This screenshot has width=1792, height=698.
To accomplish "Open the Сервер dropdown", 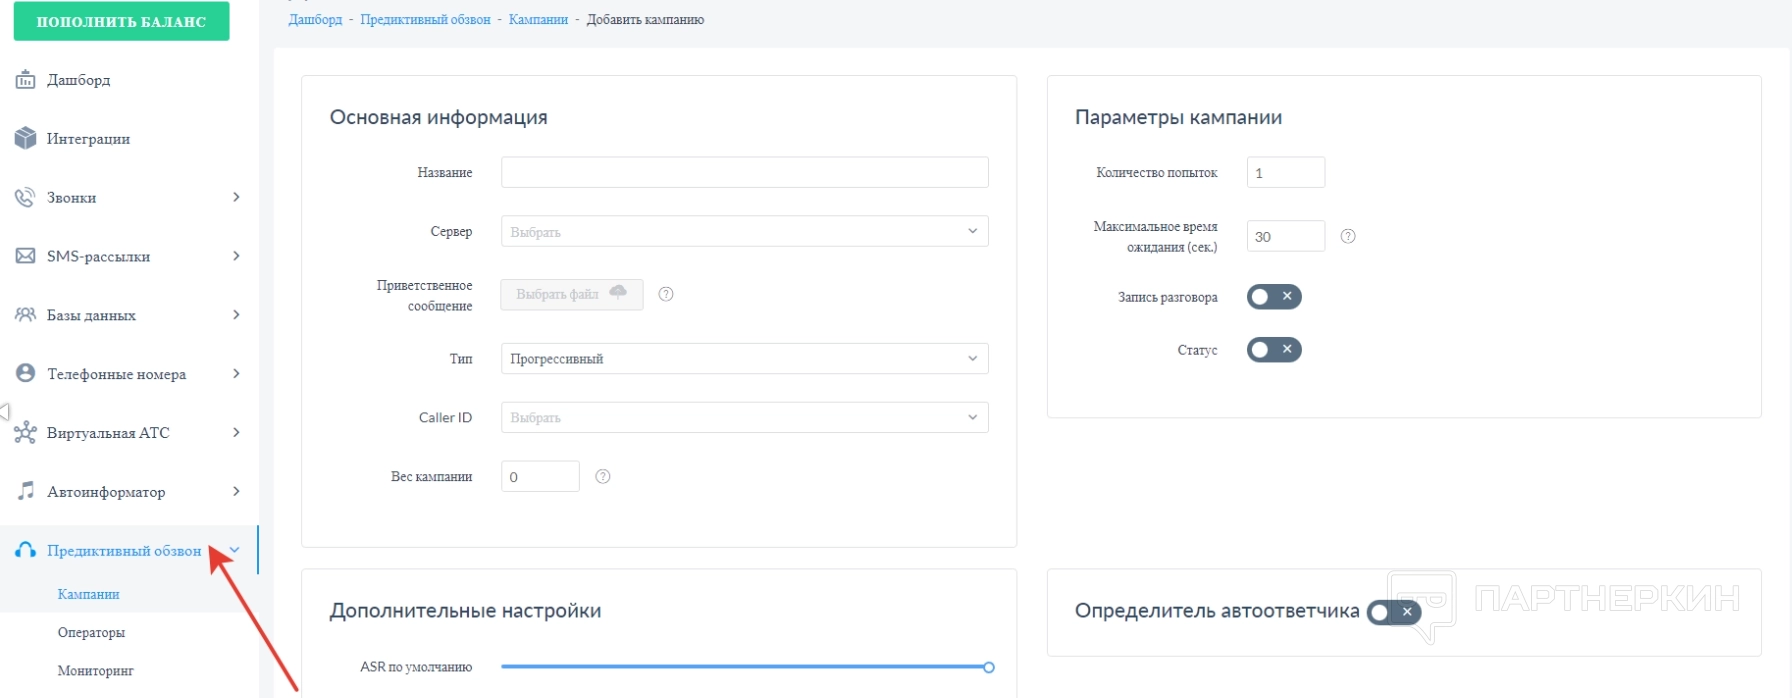I will [x=744, y=232].
